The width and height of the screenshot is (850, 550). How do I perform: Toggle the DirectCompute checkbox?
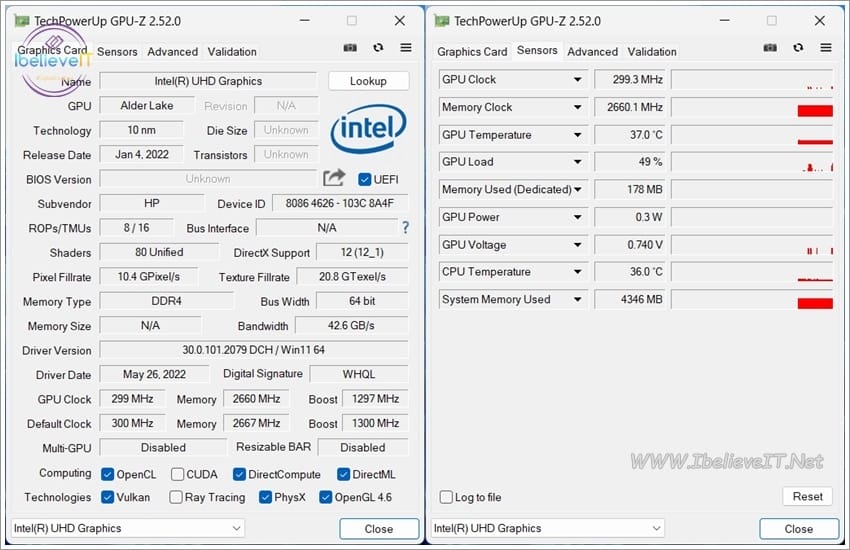coord(239,475)
